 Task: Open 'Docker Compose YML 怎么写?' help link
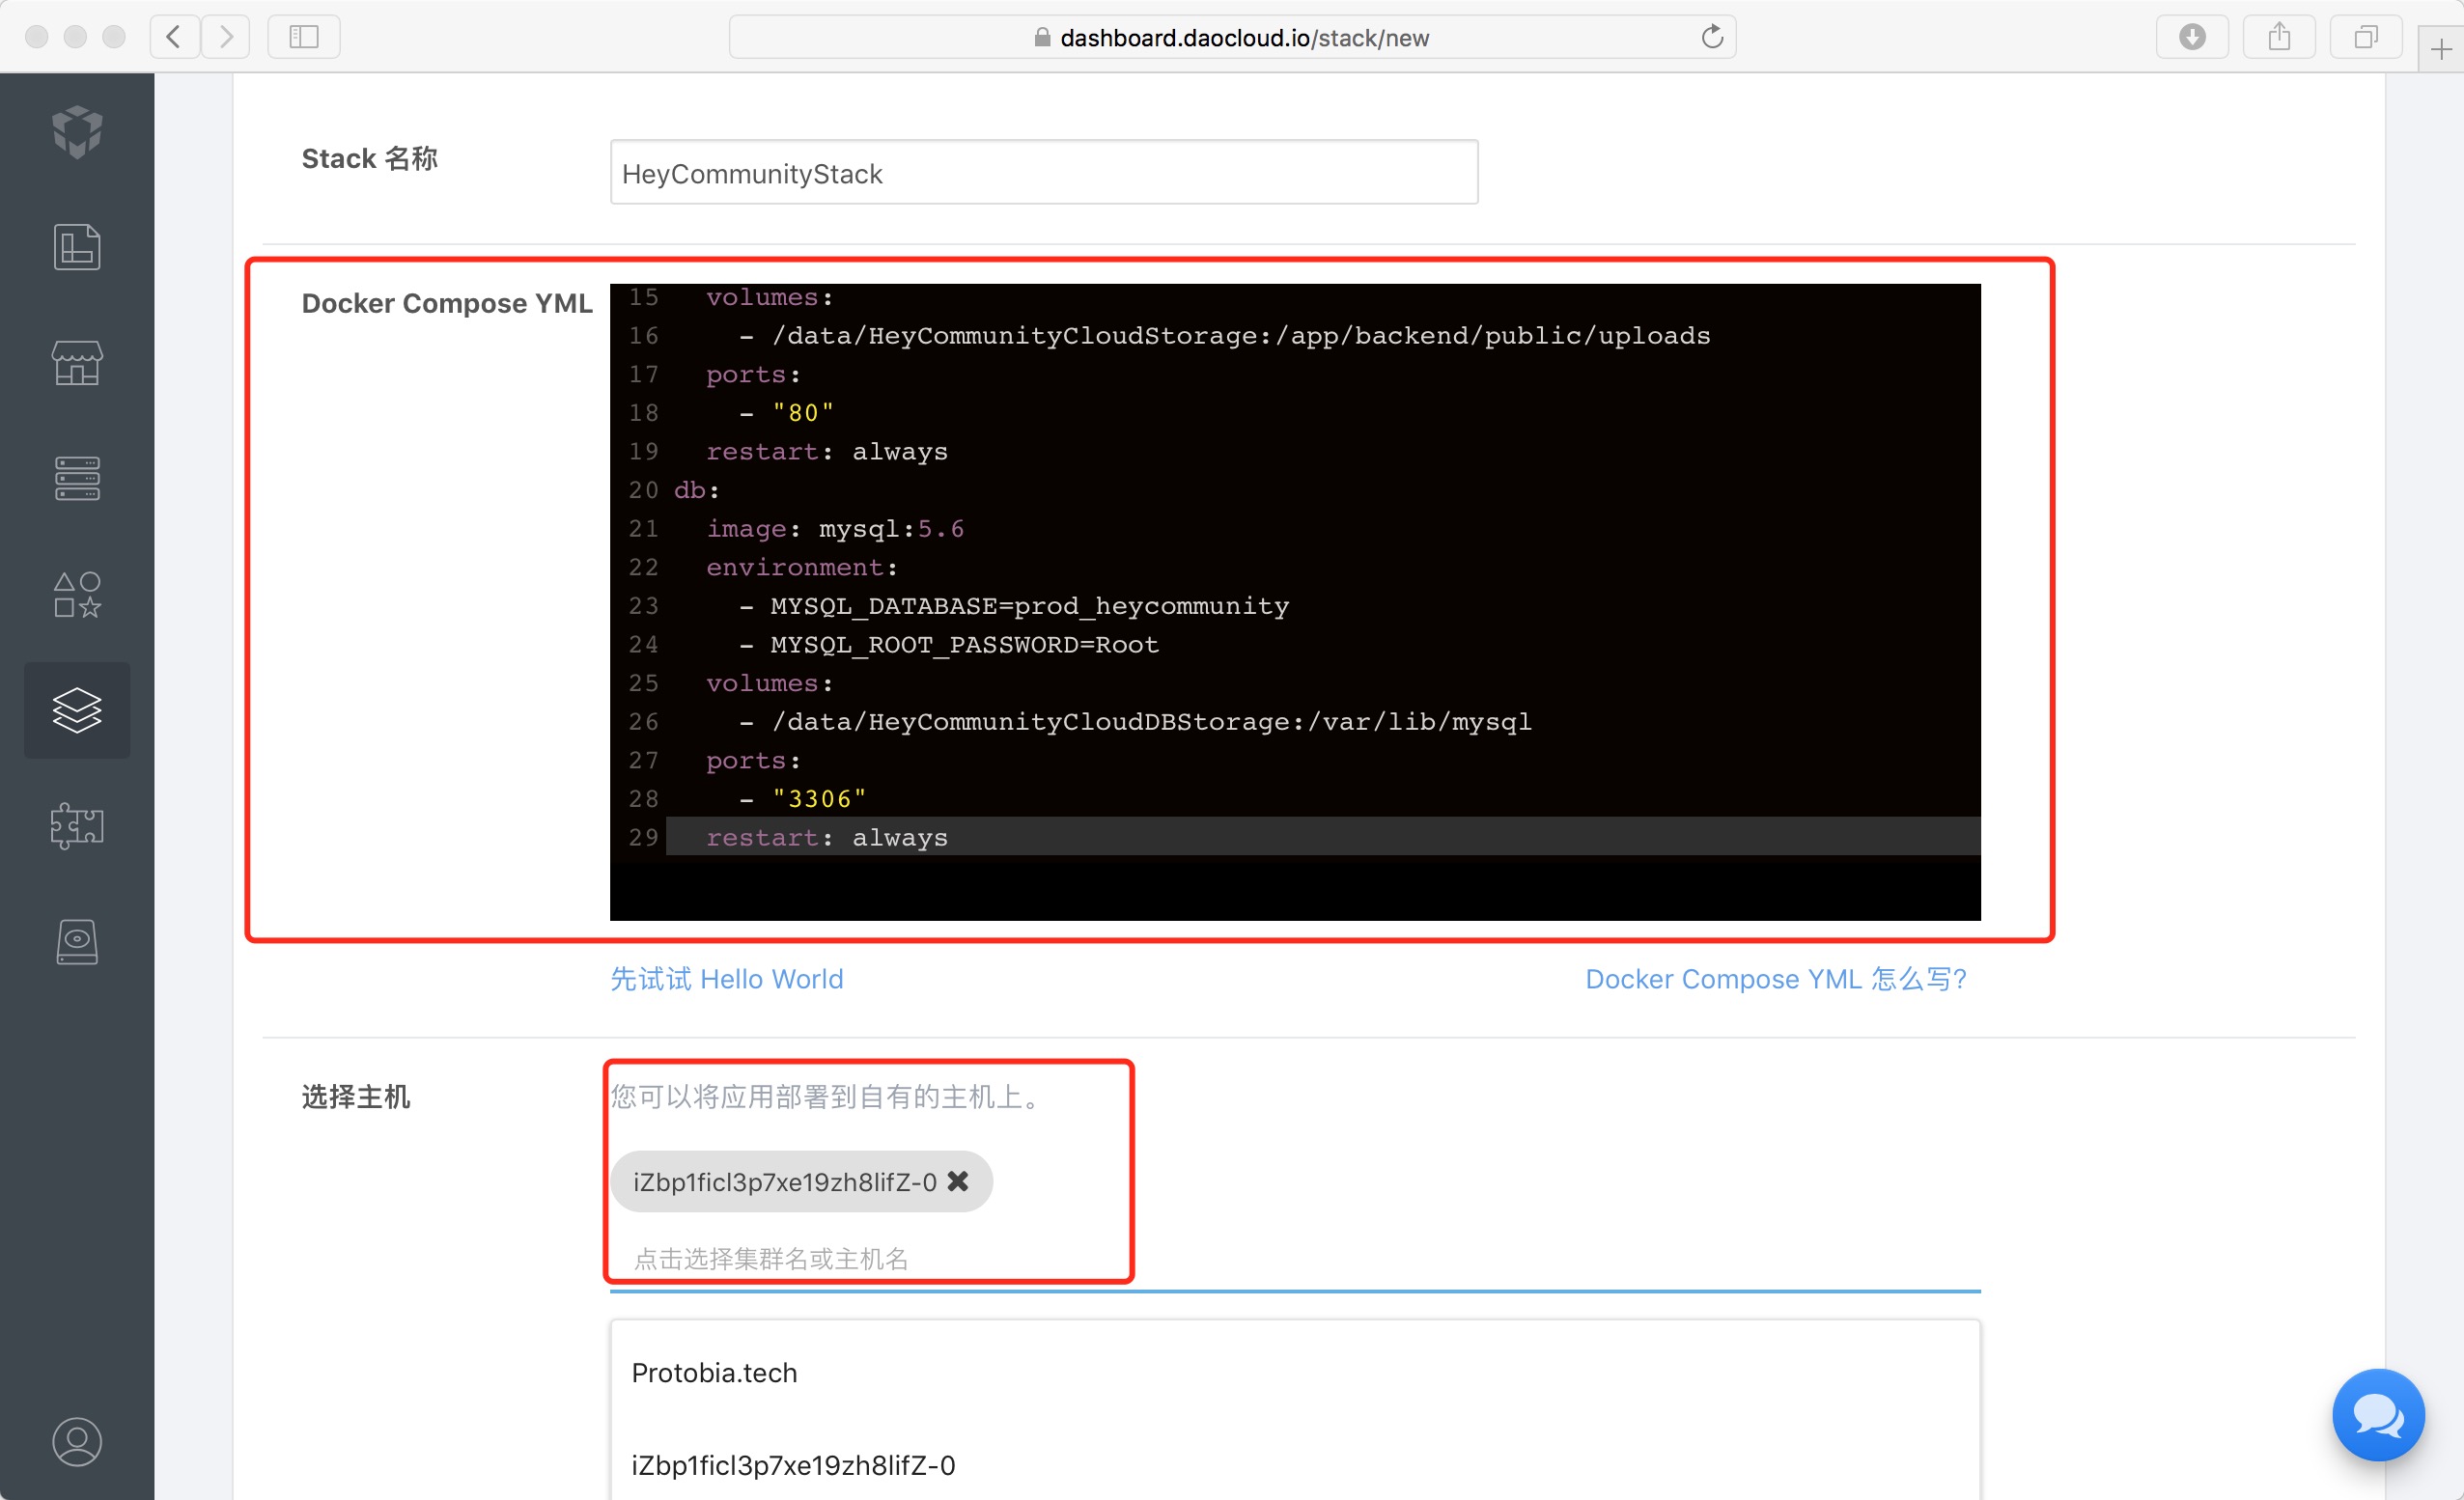coord(1776,979)
